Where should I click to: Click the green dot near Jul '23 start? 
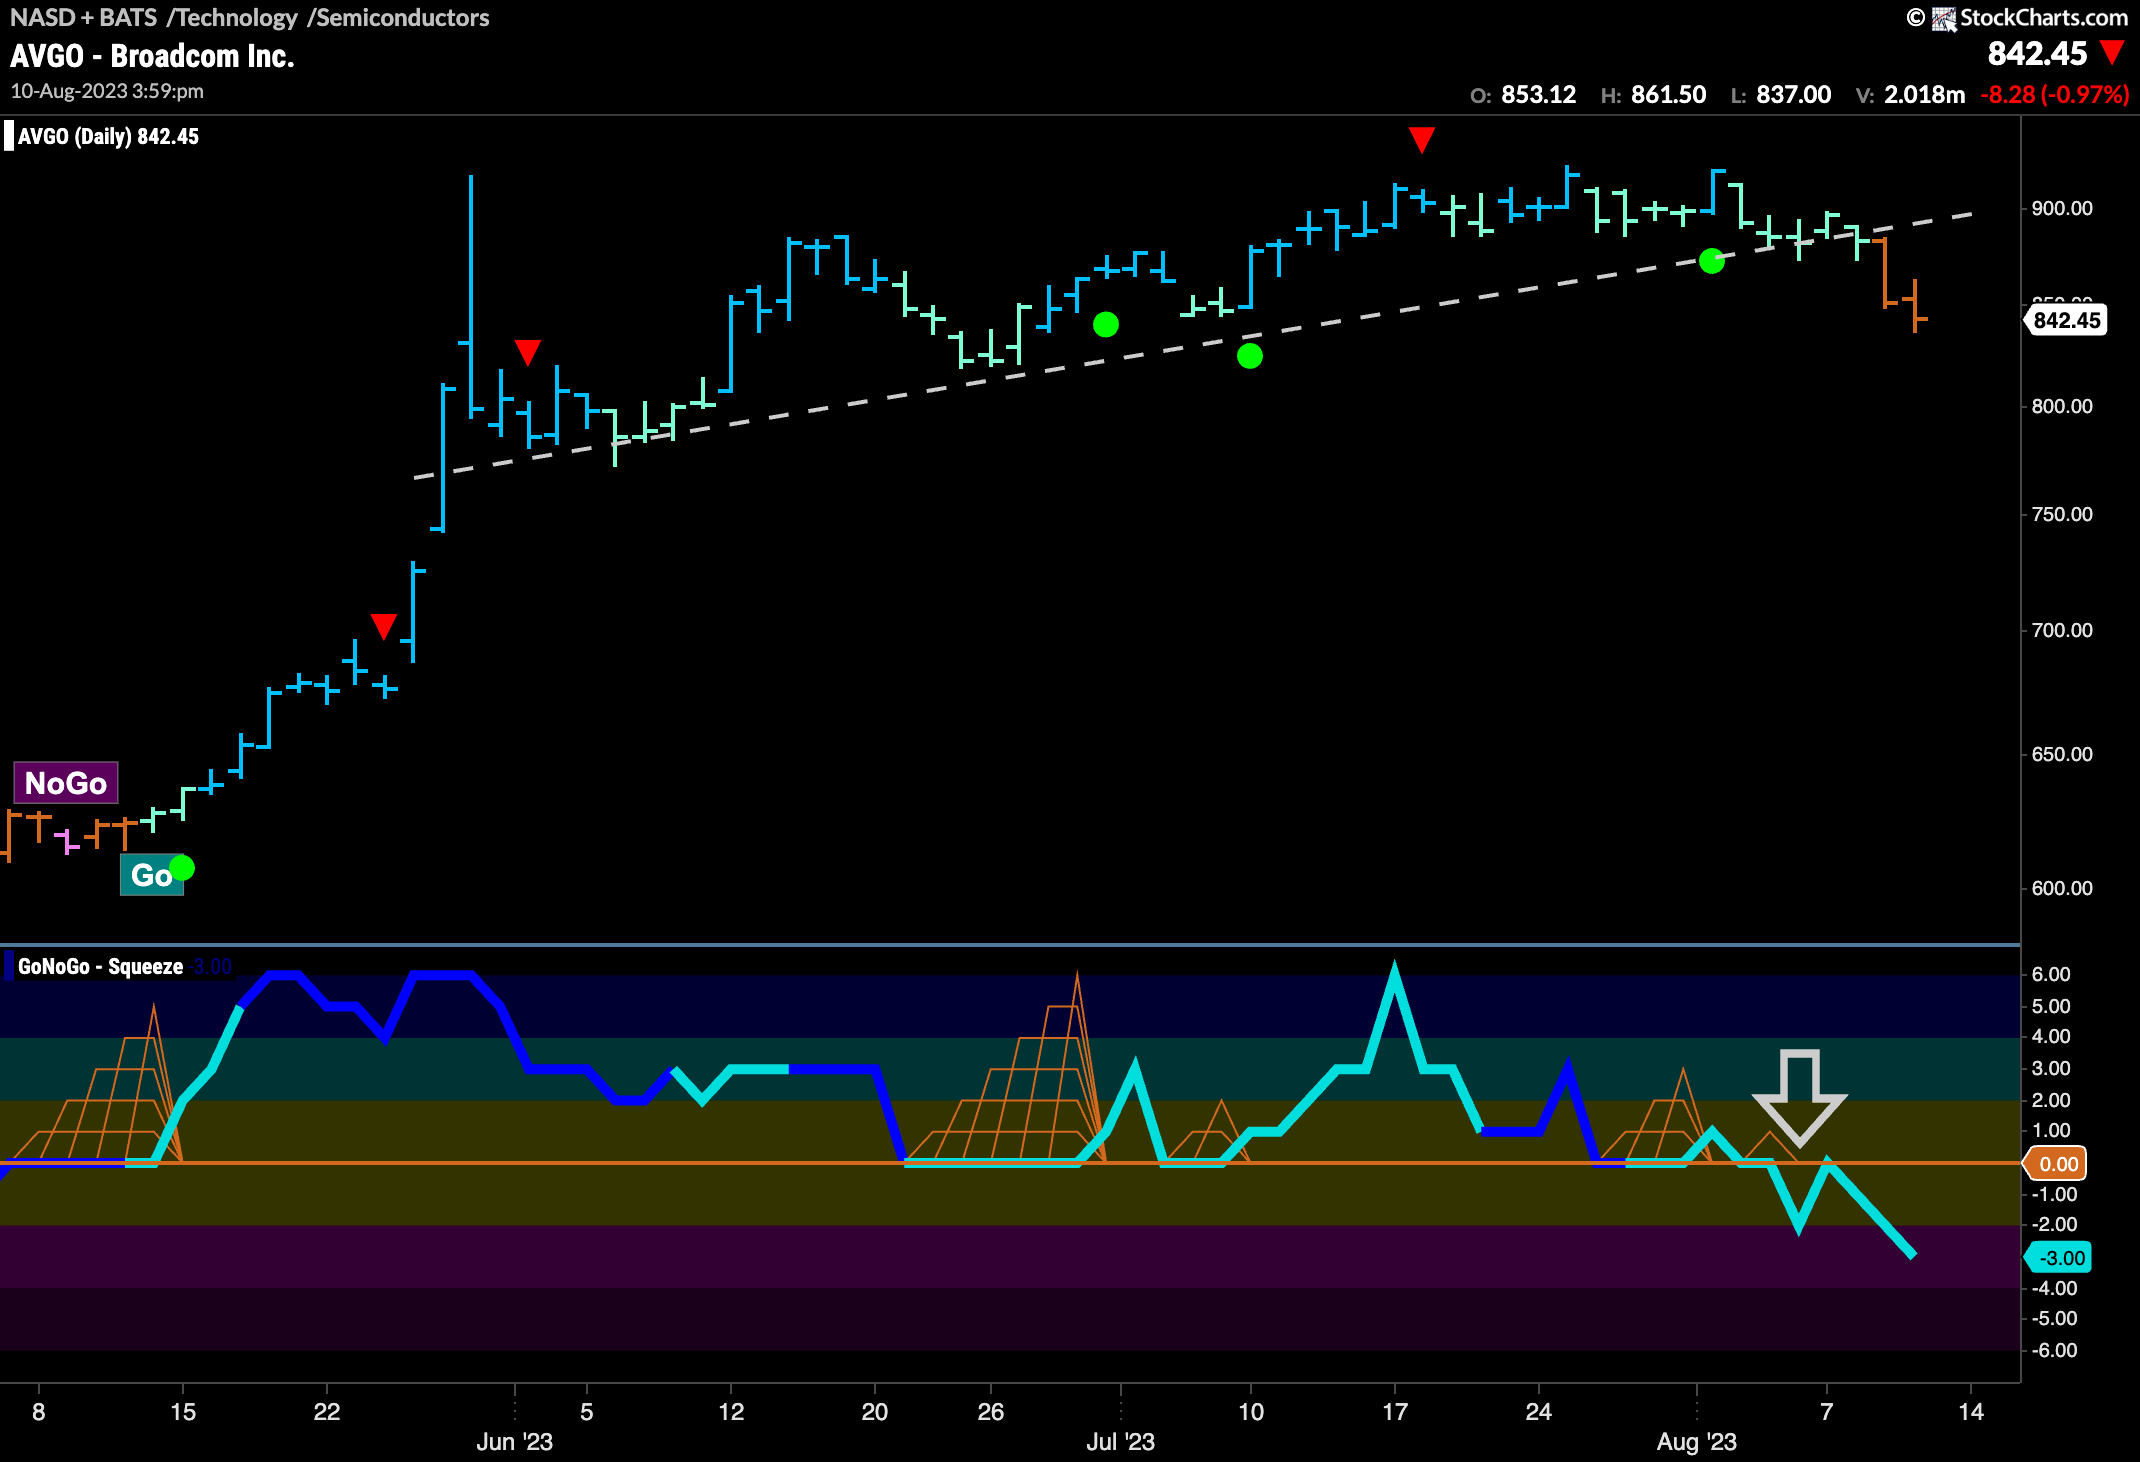(x=1106, y=324)
